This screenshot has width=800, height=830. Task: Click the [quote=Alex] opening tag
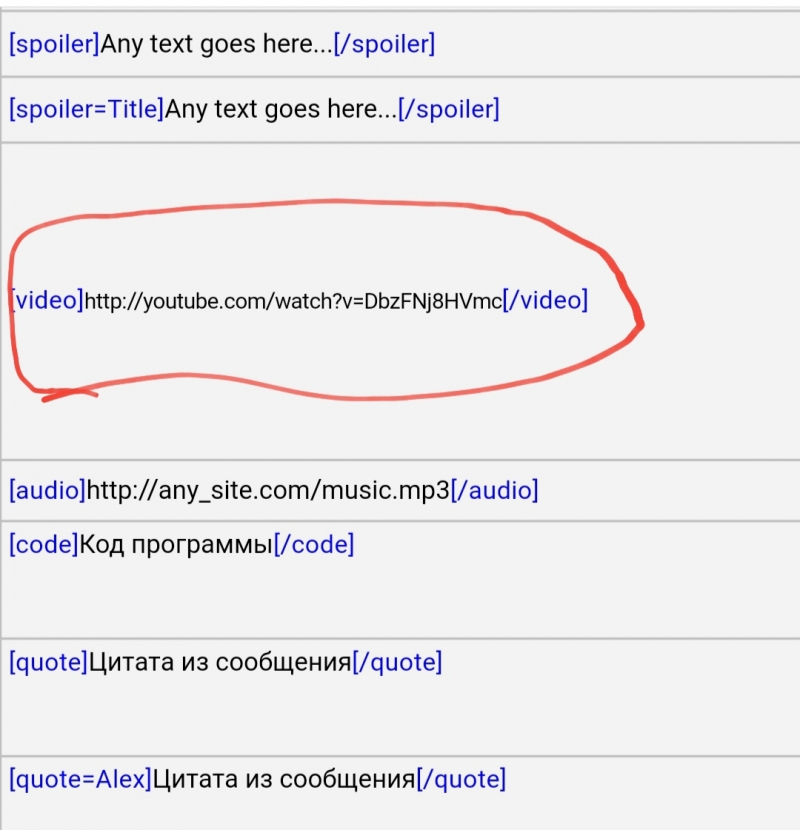80,779
